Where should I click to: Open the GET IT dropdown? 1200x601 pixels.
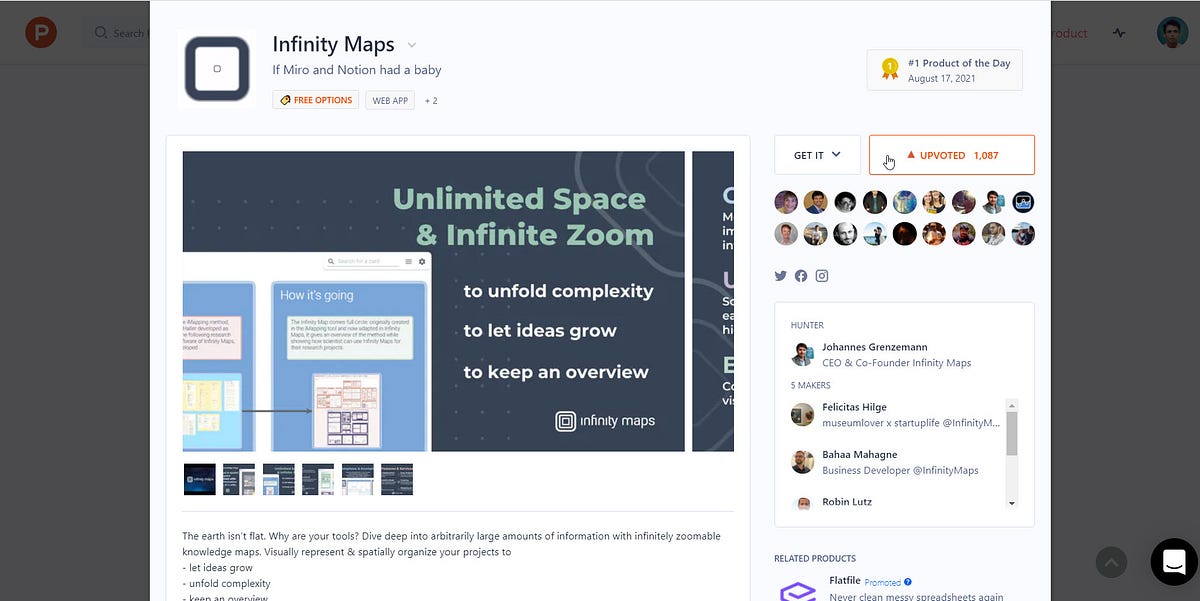817,155
